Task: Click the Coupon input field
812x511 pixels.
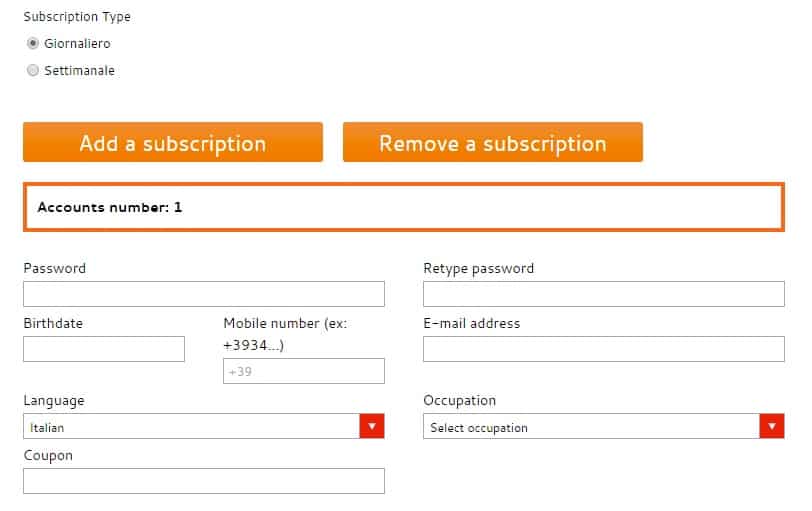Action: click(204, 481)
